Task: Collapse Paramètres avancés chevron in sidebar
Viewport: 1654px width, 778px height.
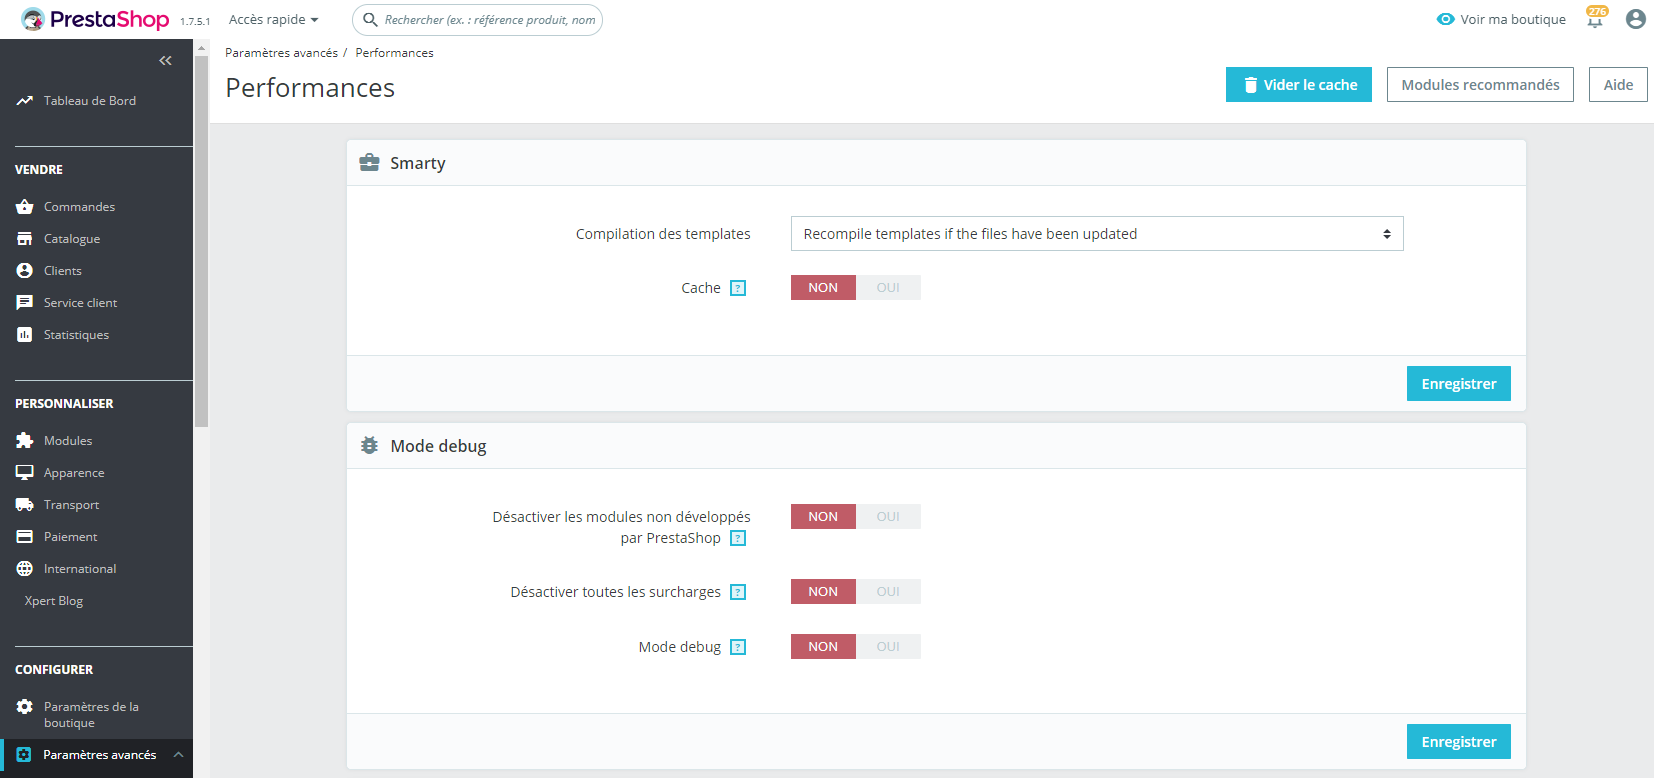Action: [178, 755]
